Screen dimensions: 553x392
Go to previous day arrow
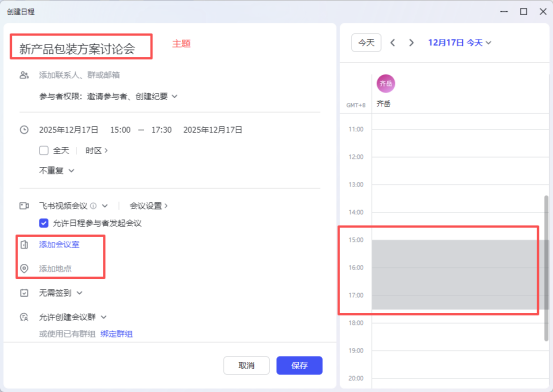point(393,43)
